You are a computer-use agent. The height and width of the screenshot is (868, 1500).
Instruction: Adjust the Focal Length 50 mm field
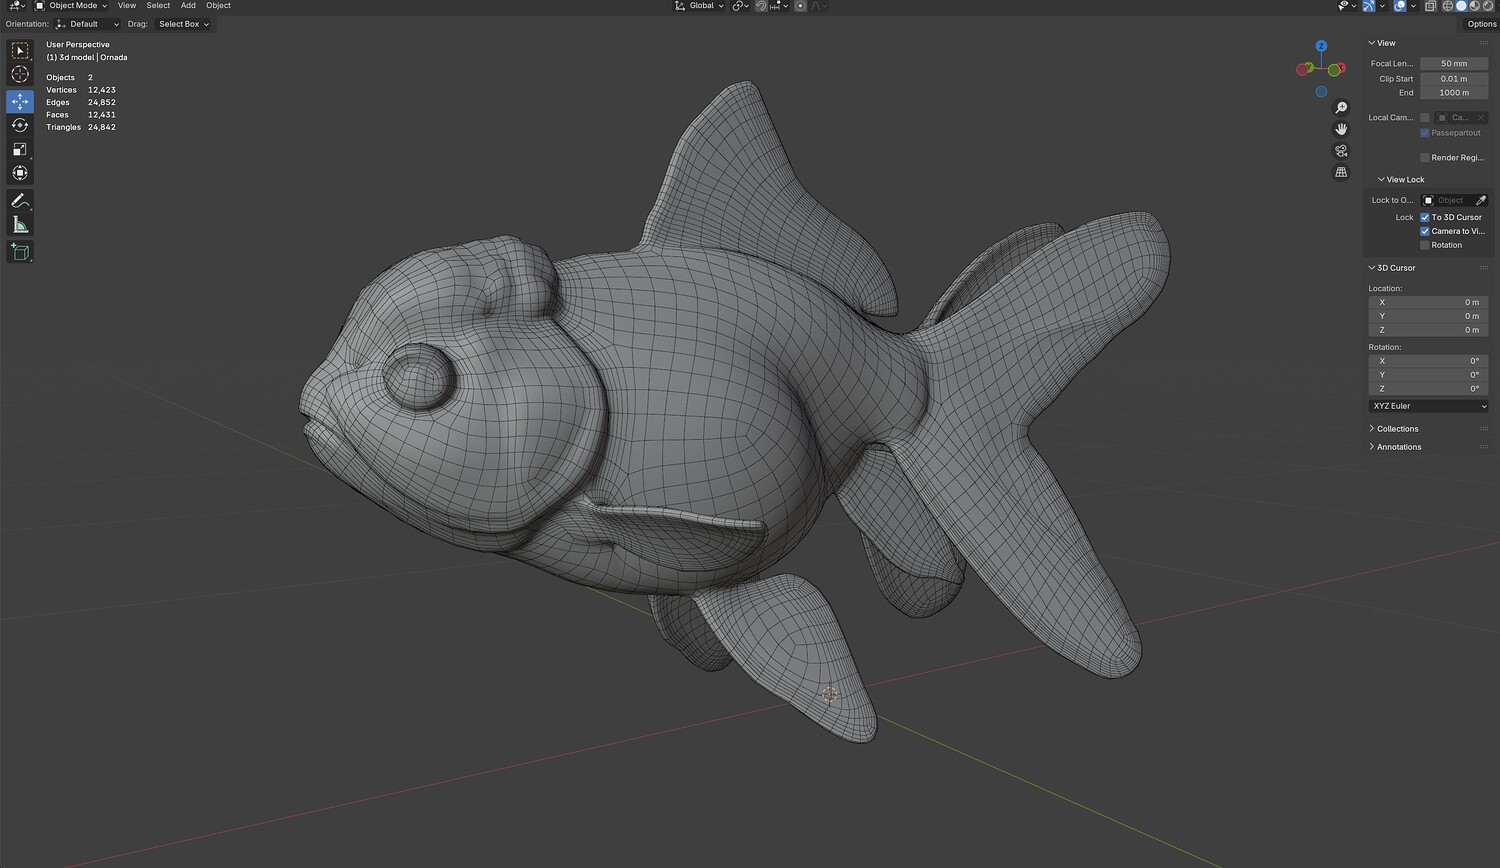coord(1454,64)
